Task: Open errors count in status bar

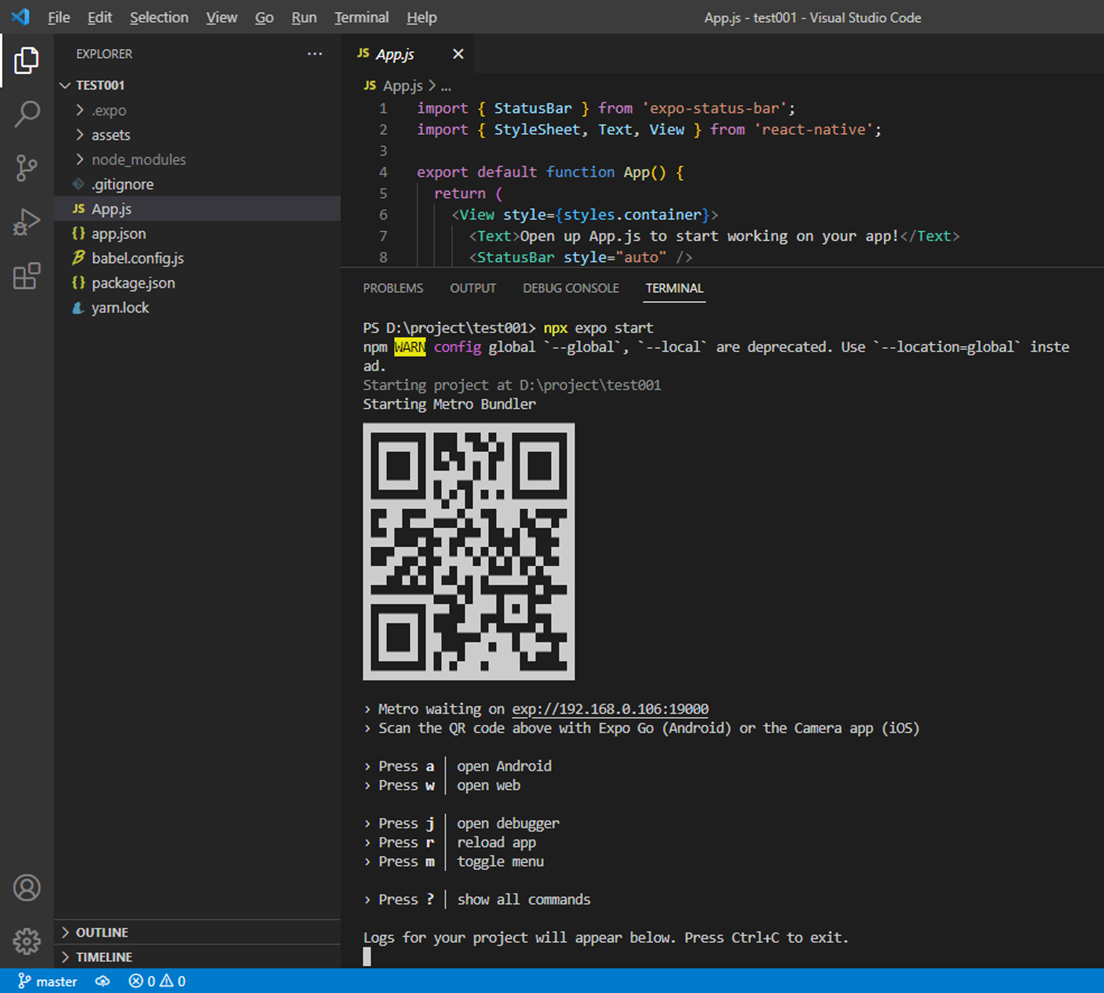Action: pyautogui.click(x=142, y=981)
